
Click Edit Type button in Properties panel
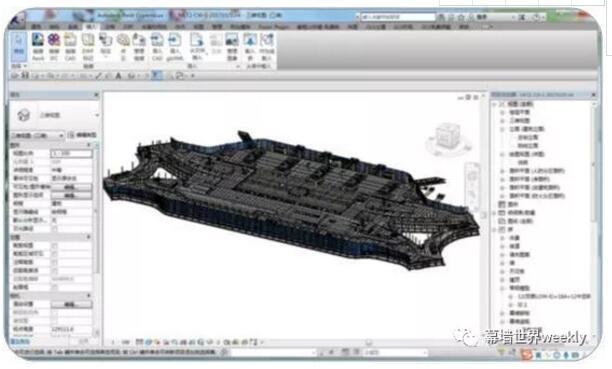pyautogui.click(x=82, y=135)
